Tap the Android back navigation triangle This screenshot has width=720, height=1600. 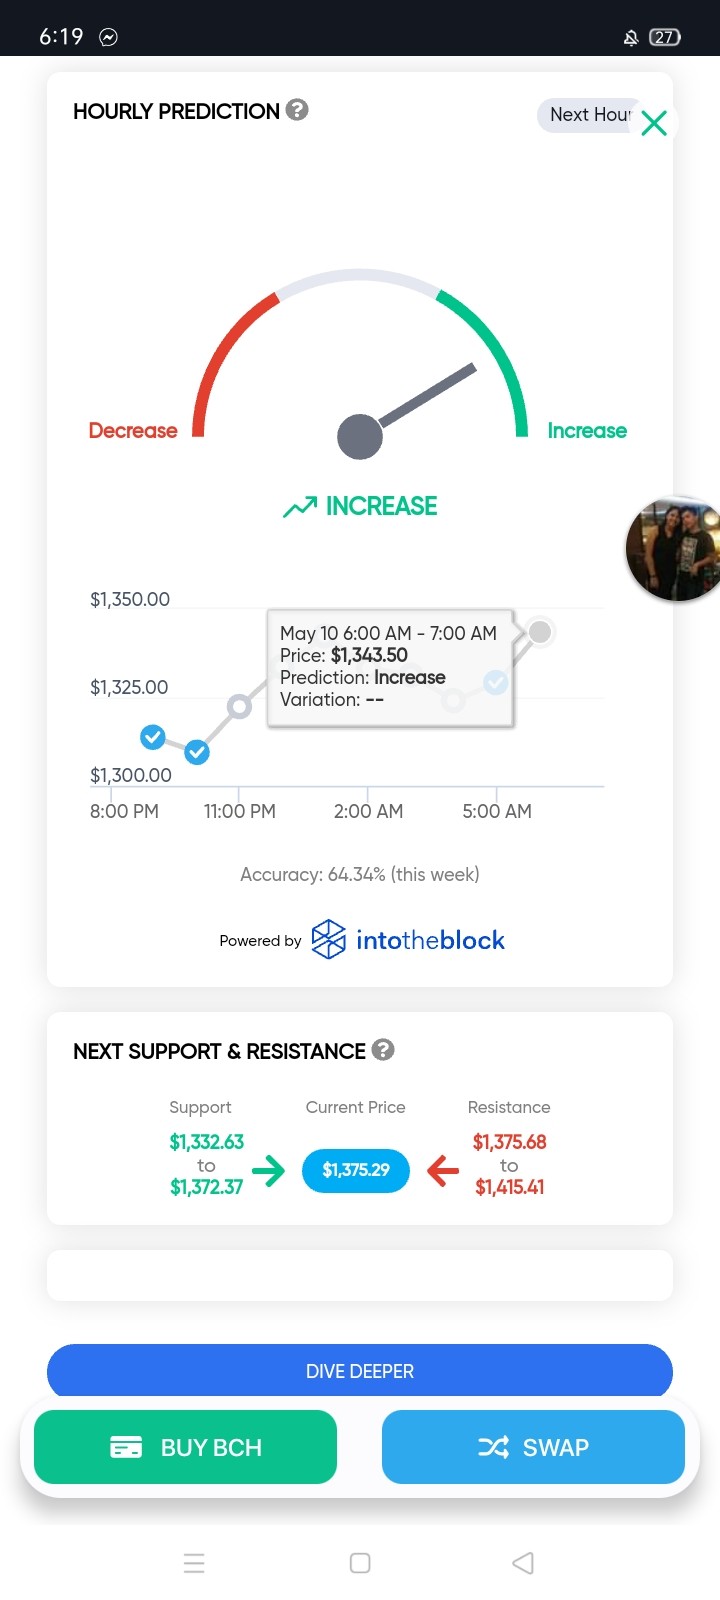523,1563
